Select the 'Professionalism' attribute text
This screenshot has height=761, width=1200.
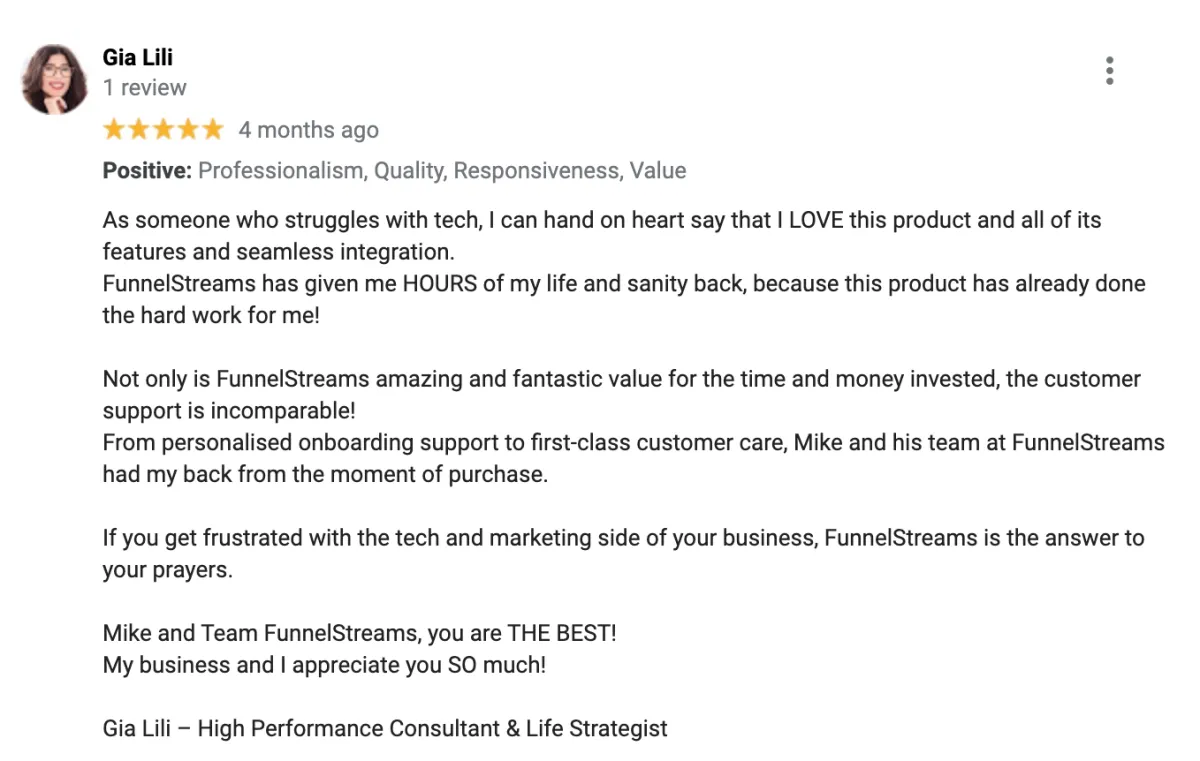283,171
